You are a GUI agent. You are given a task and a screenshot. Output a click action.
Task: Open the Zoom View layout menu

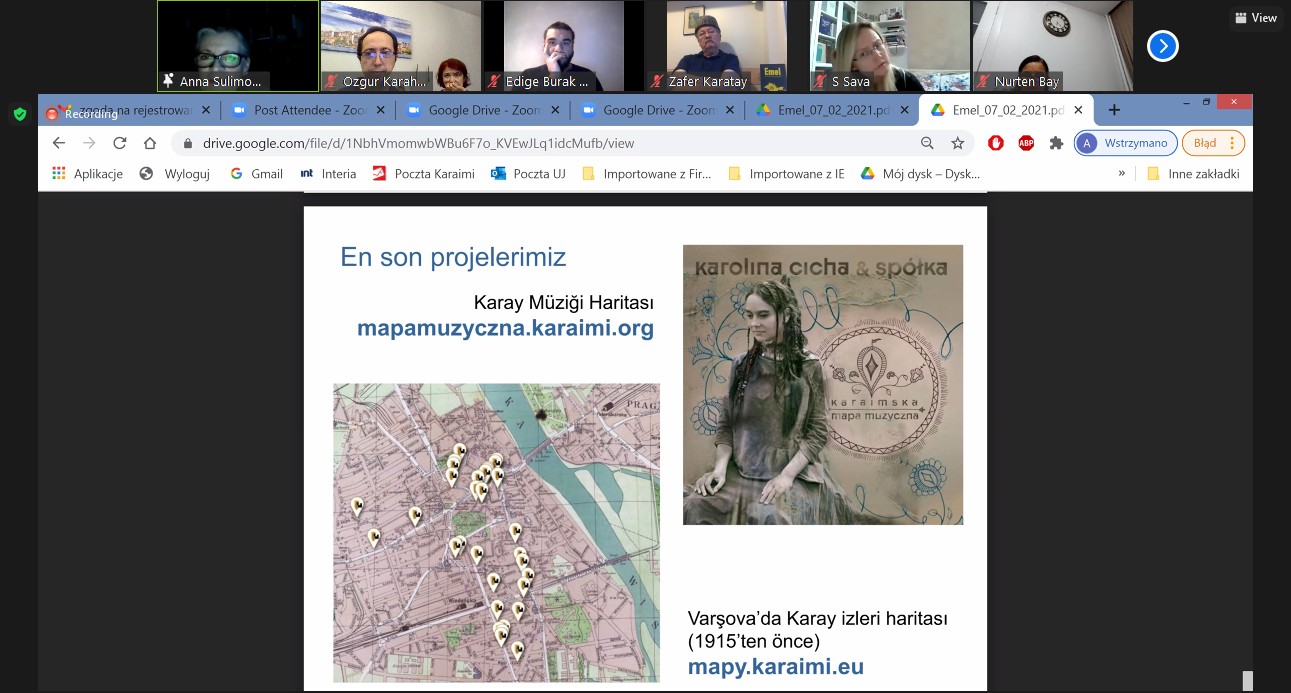click(1256, 18)
